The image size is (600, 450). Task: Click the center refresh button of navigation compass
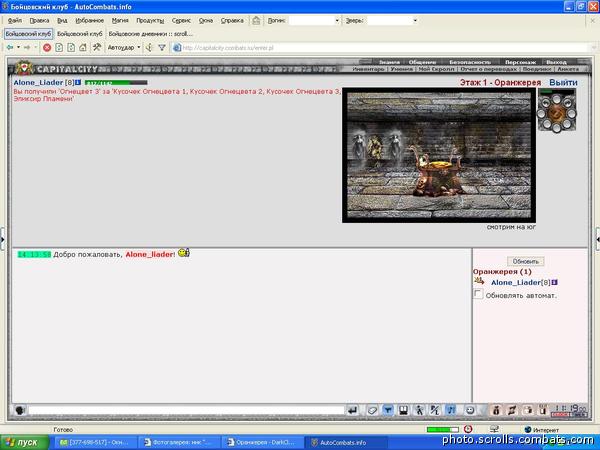(x=556, y=113)
